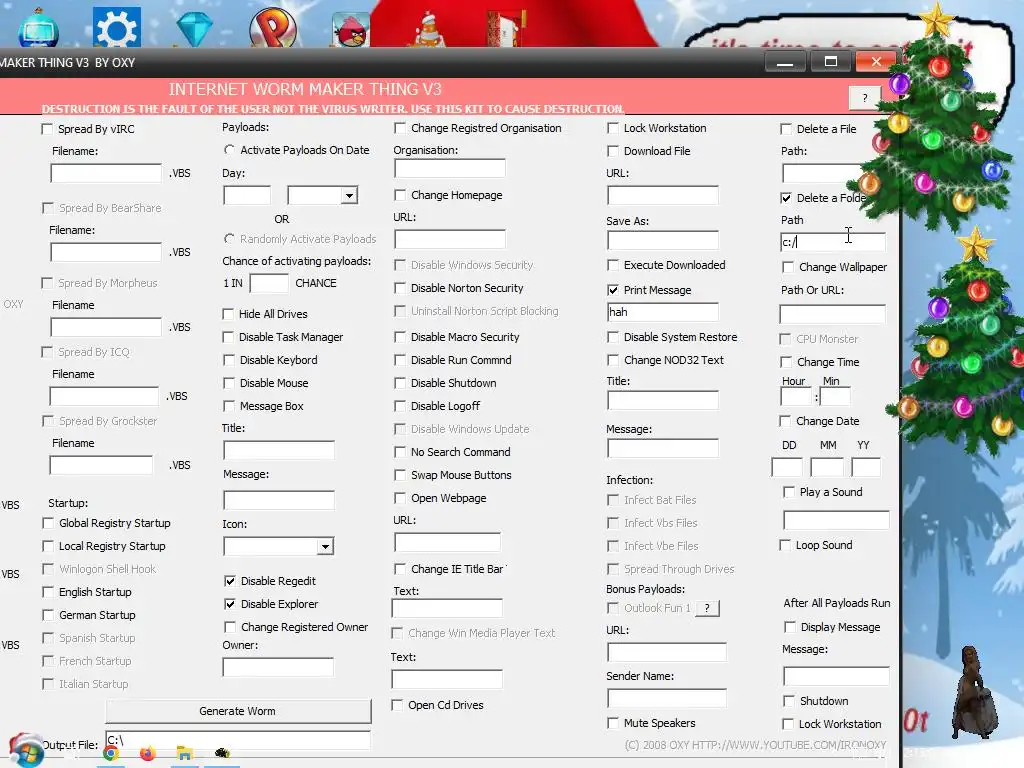This screenshot has height=768, width=1024.
Task: Click the Change Time Hour field
Action: (x=796, y=396)
